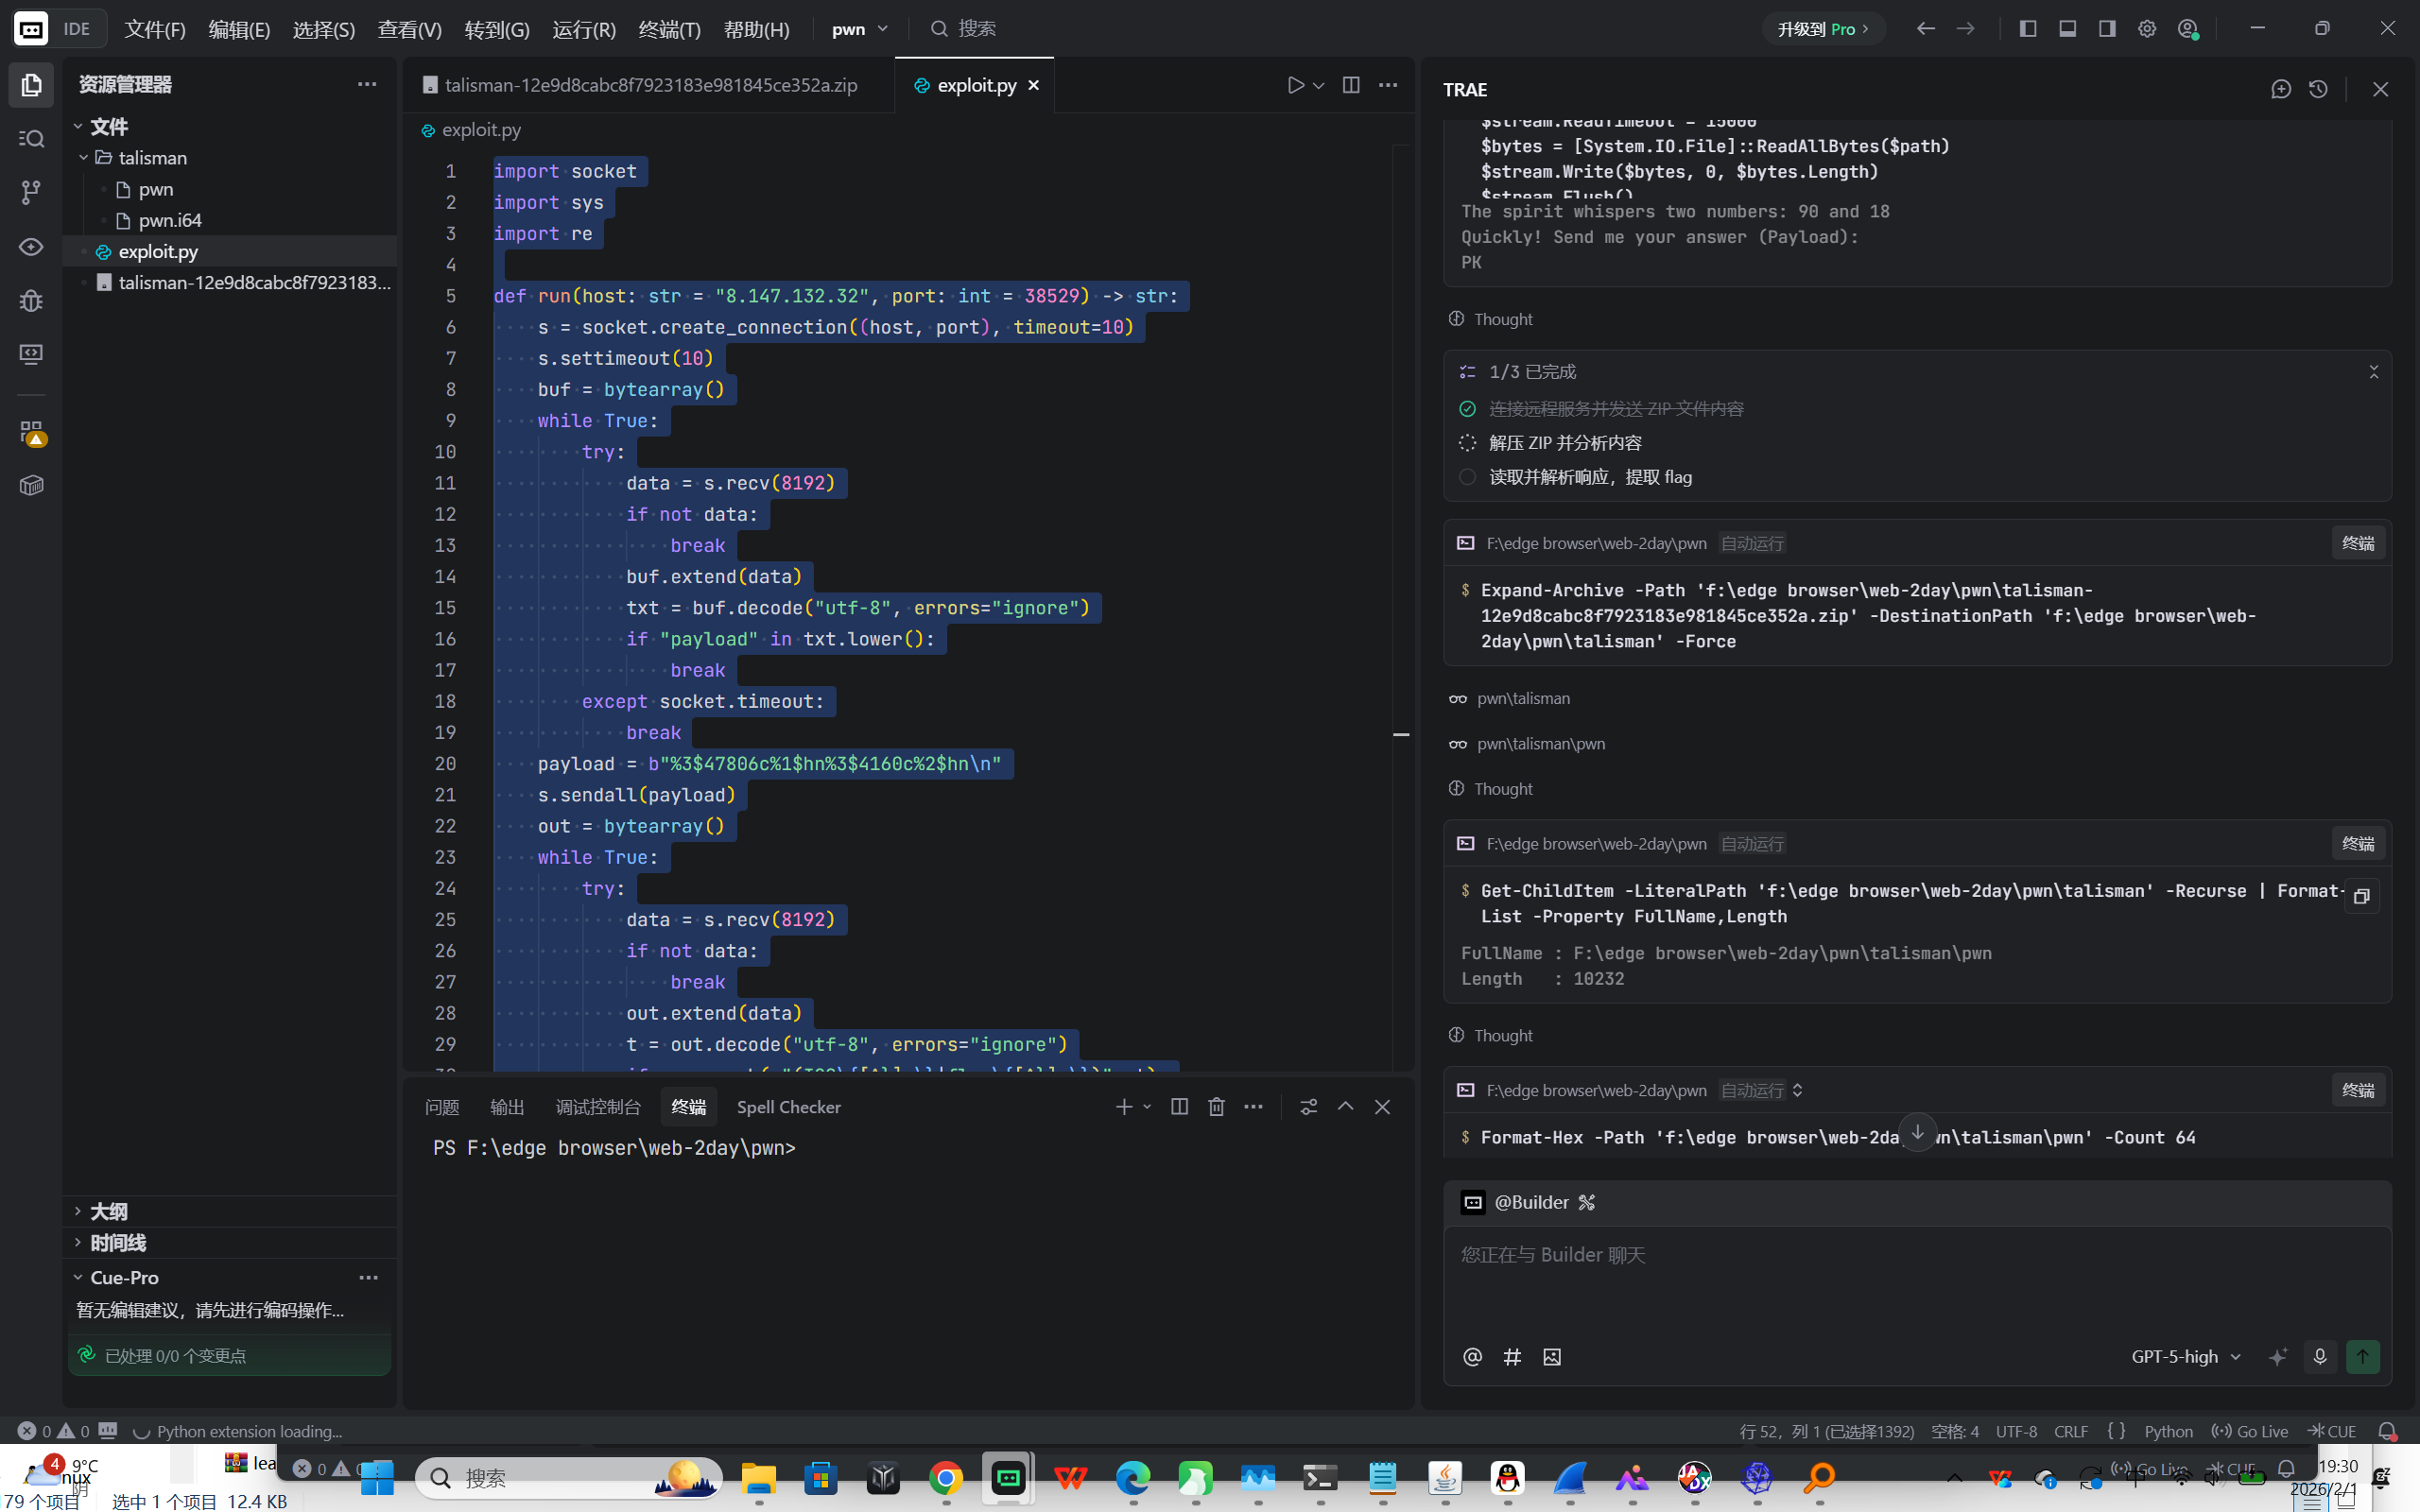Open Run and Debug bug icon

31,300
